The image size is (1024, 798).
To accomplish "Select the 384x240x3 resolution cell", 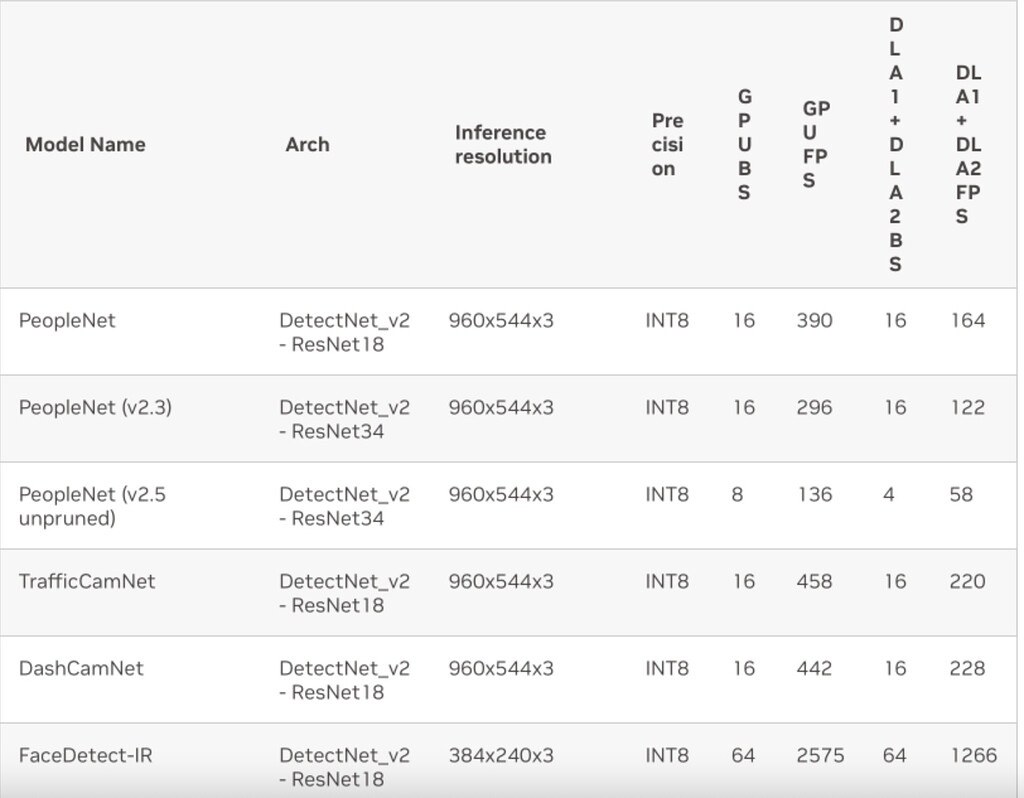I will click(501, 756).
